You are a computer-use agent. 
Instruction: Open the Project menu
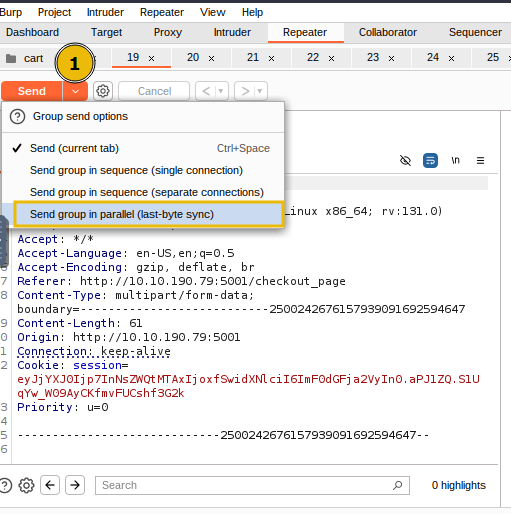(54, 12)
